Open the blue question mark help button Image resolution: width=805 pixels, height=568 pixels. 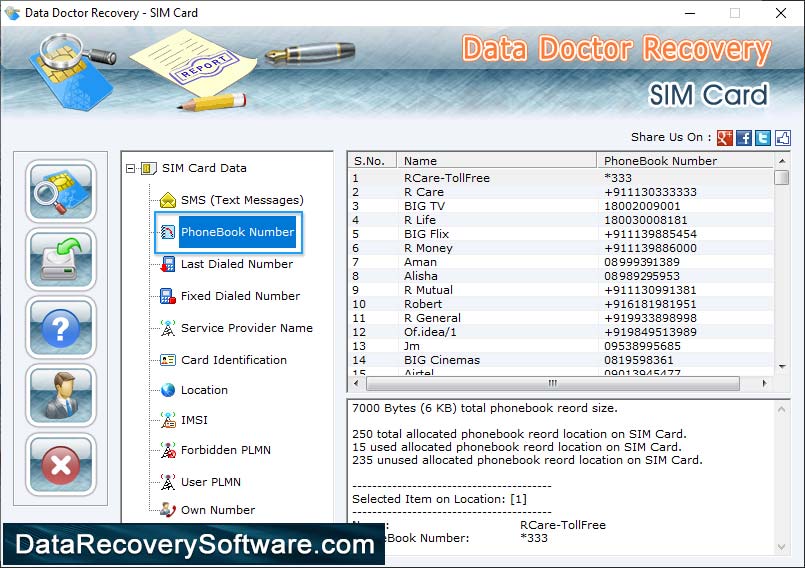pyautogui.click(x=61, y=328)
